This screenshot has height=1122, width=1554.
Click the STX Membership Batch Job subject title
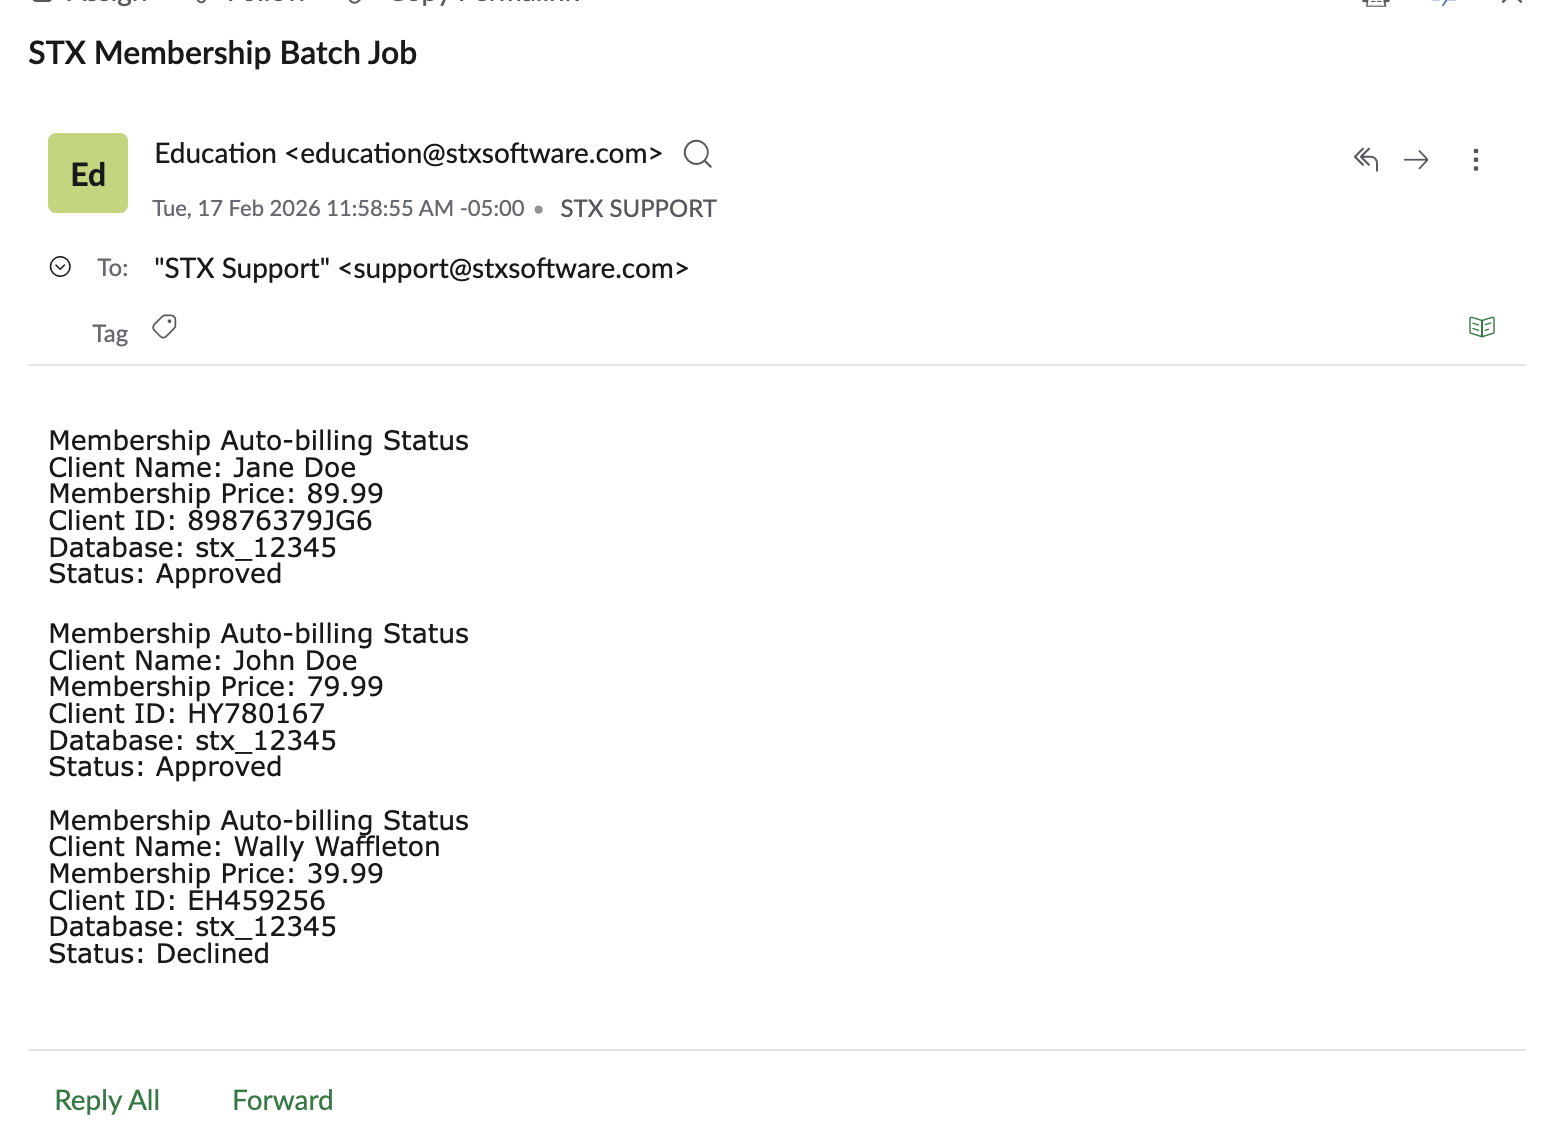[x=222, y=53]
